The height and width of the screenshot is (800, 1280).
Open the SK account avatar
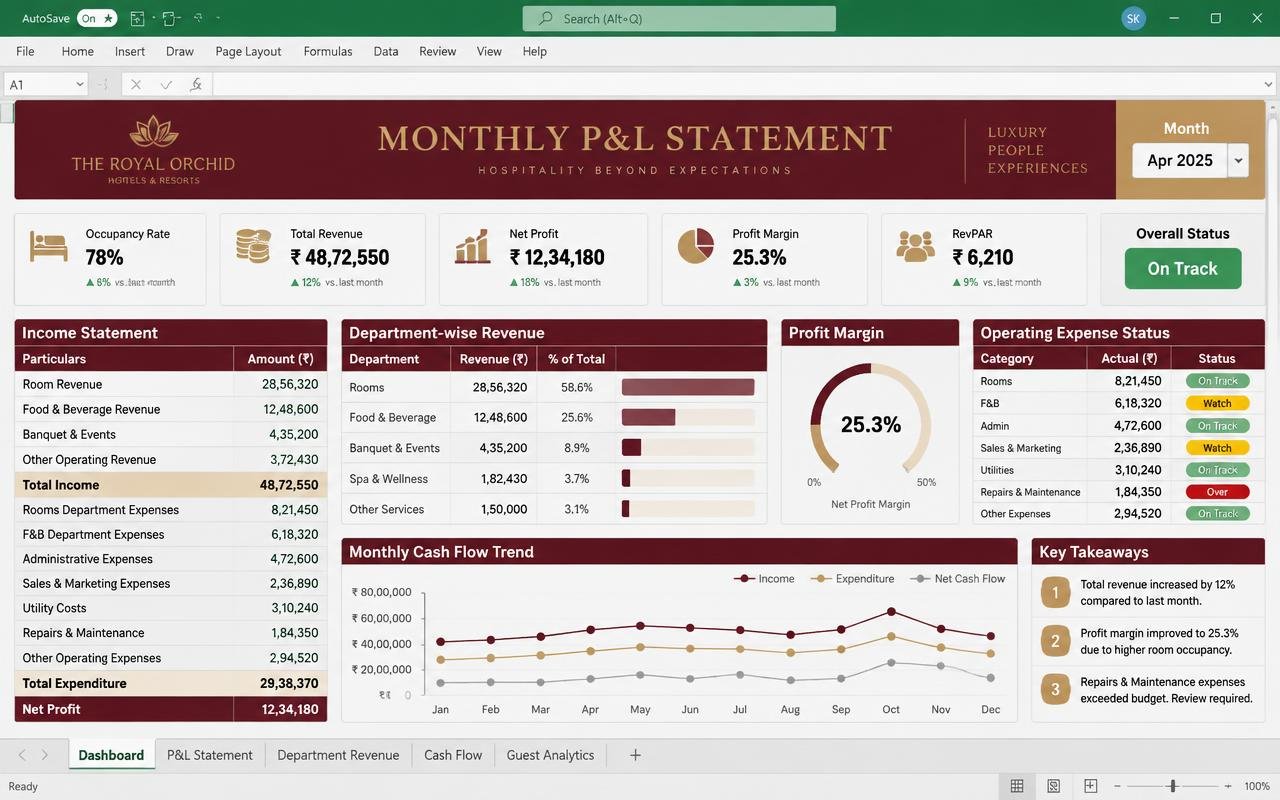pyautogui.click(x=1133, y=18)
